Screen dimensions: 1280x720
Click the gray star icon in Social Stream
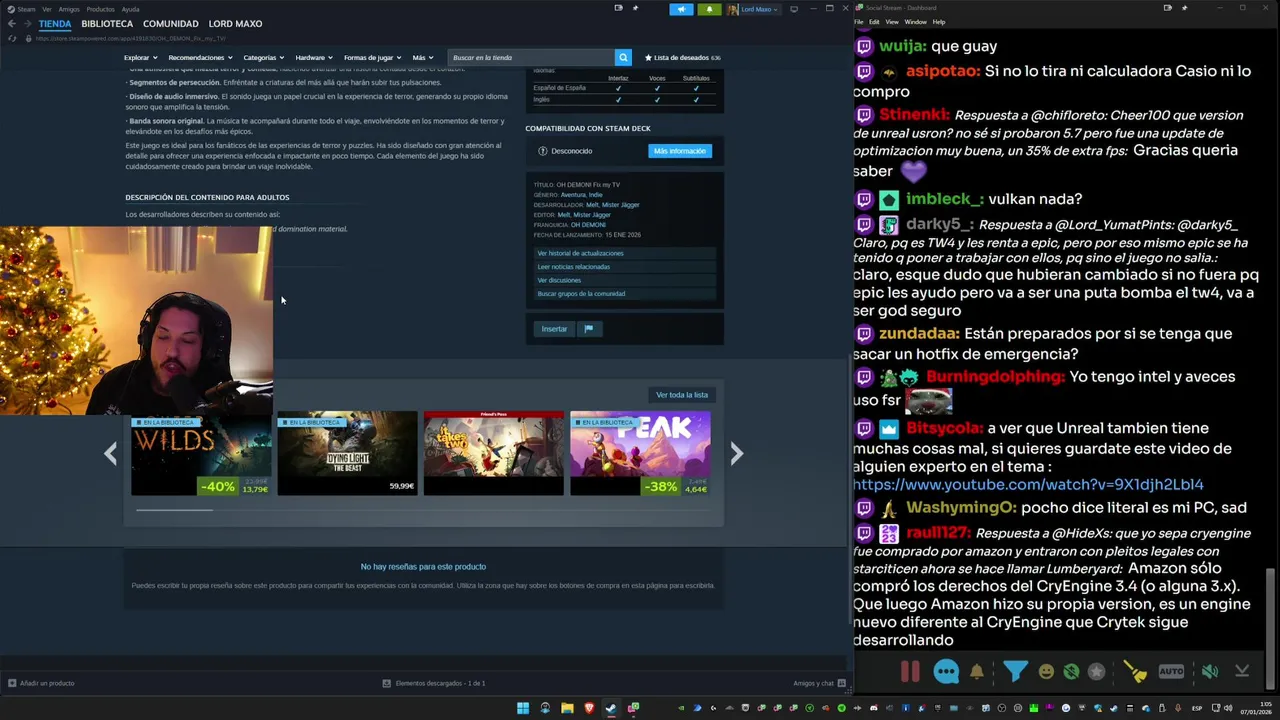tap(1097, 672)
